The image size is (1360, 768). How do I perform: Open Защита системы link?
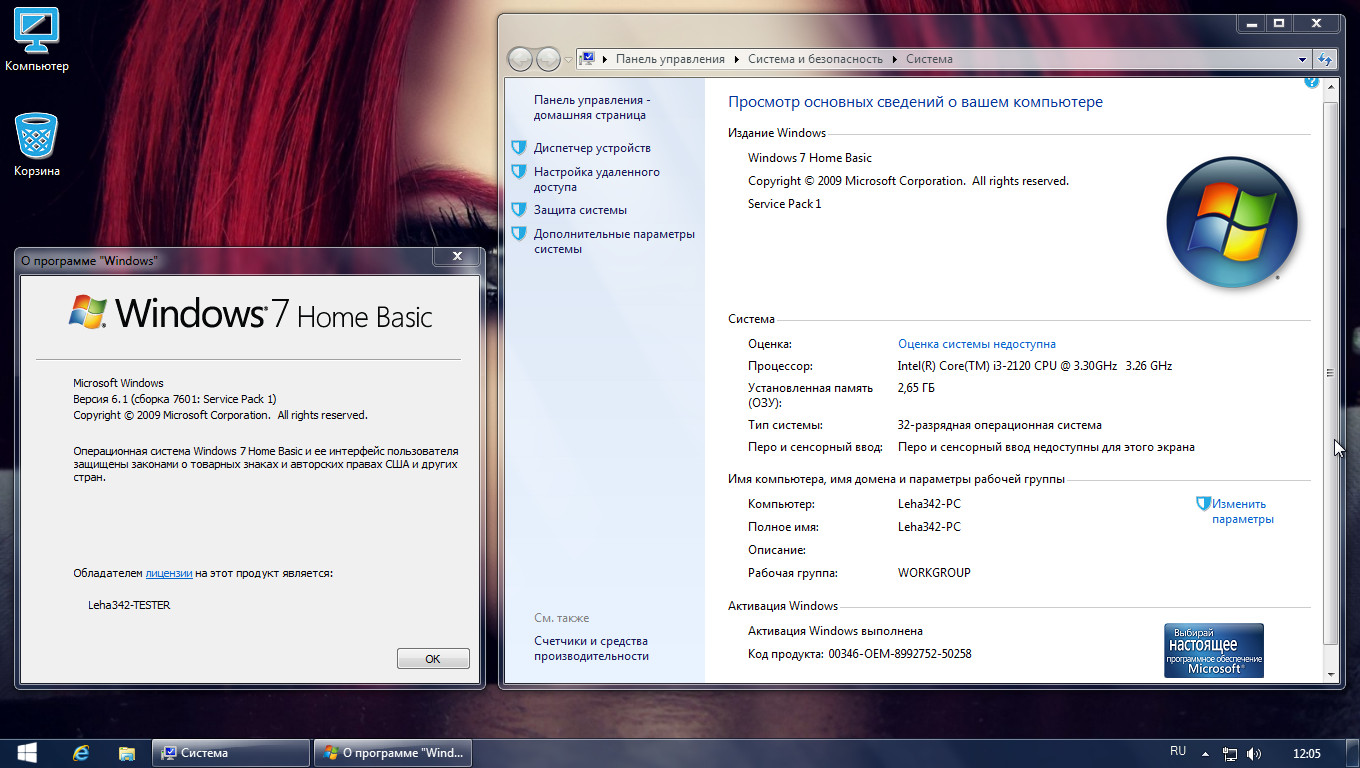click(x=580, y=210)
